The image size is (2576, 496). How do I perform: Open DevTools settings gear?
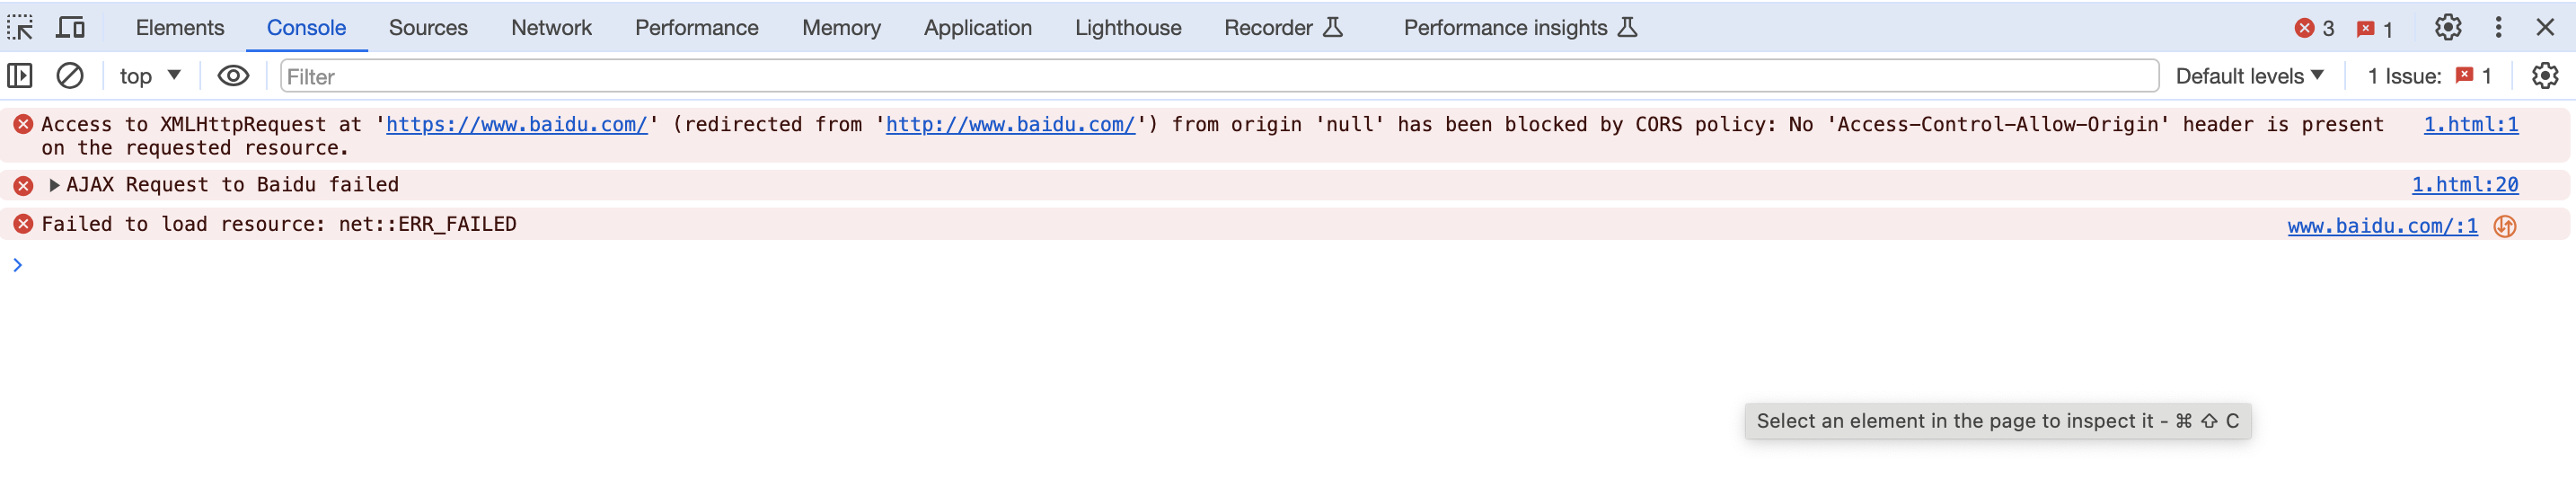click(2447, 27)
